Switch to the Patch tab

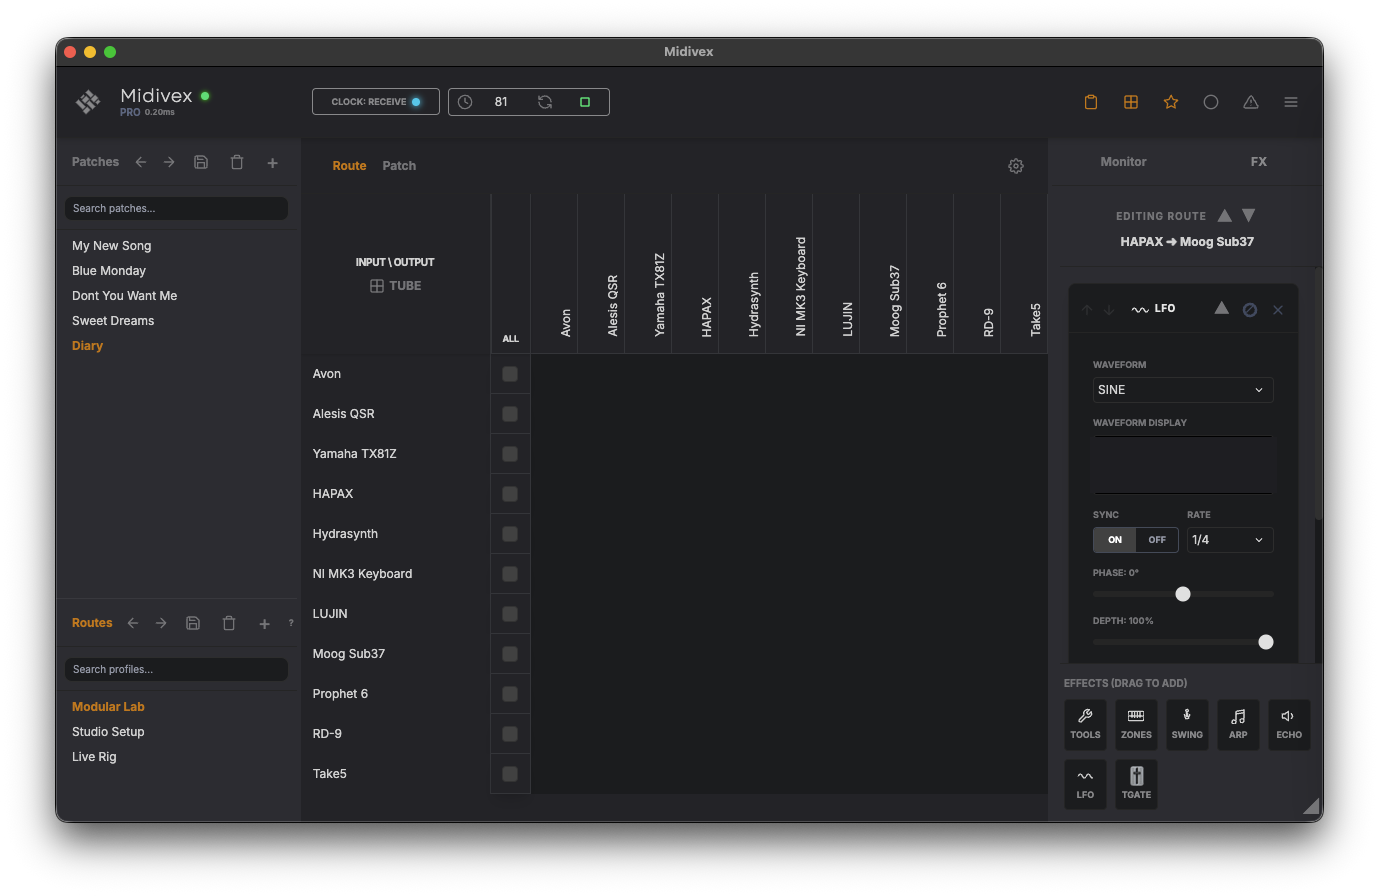(399, 165)
